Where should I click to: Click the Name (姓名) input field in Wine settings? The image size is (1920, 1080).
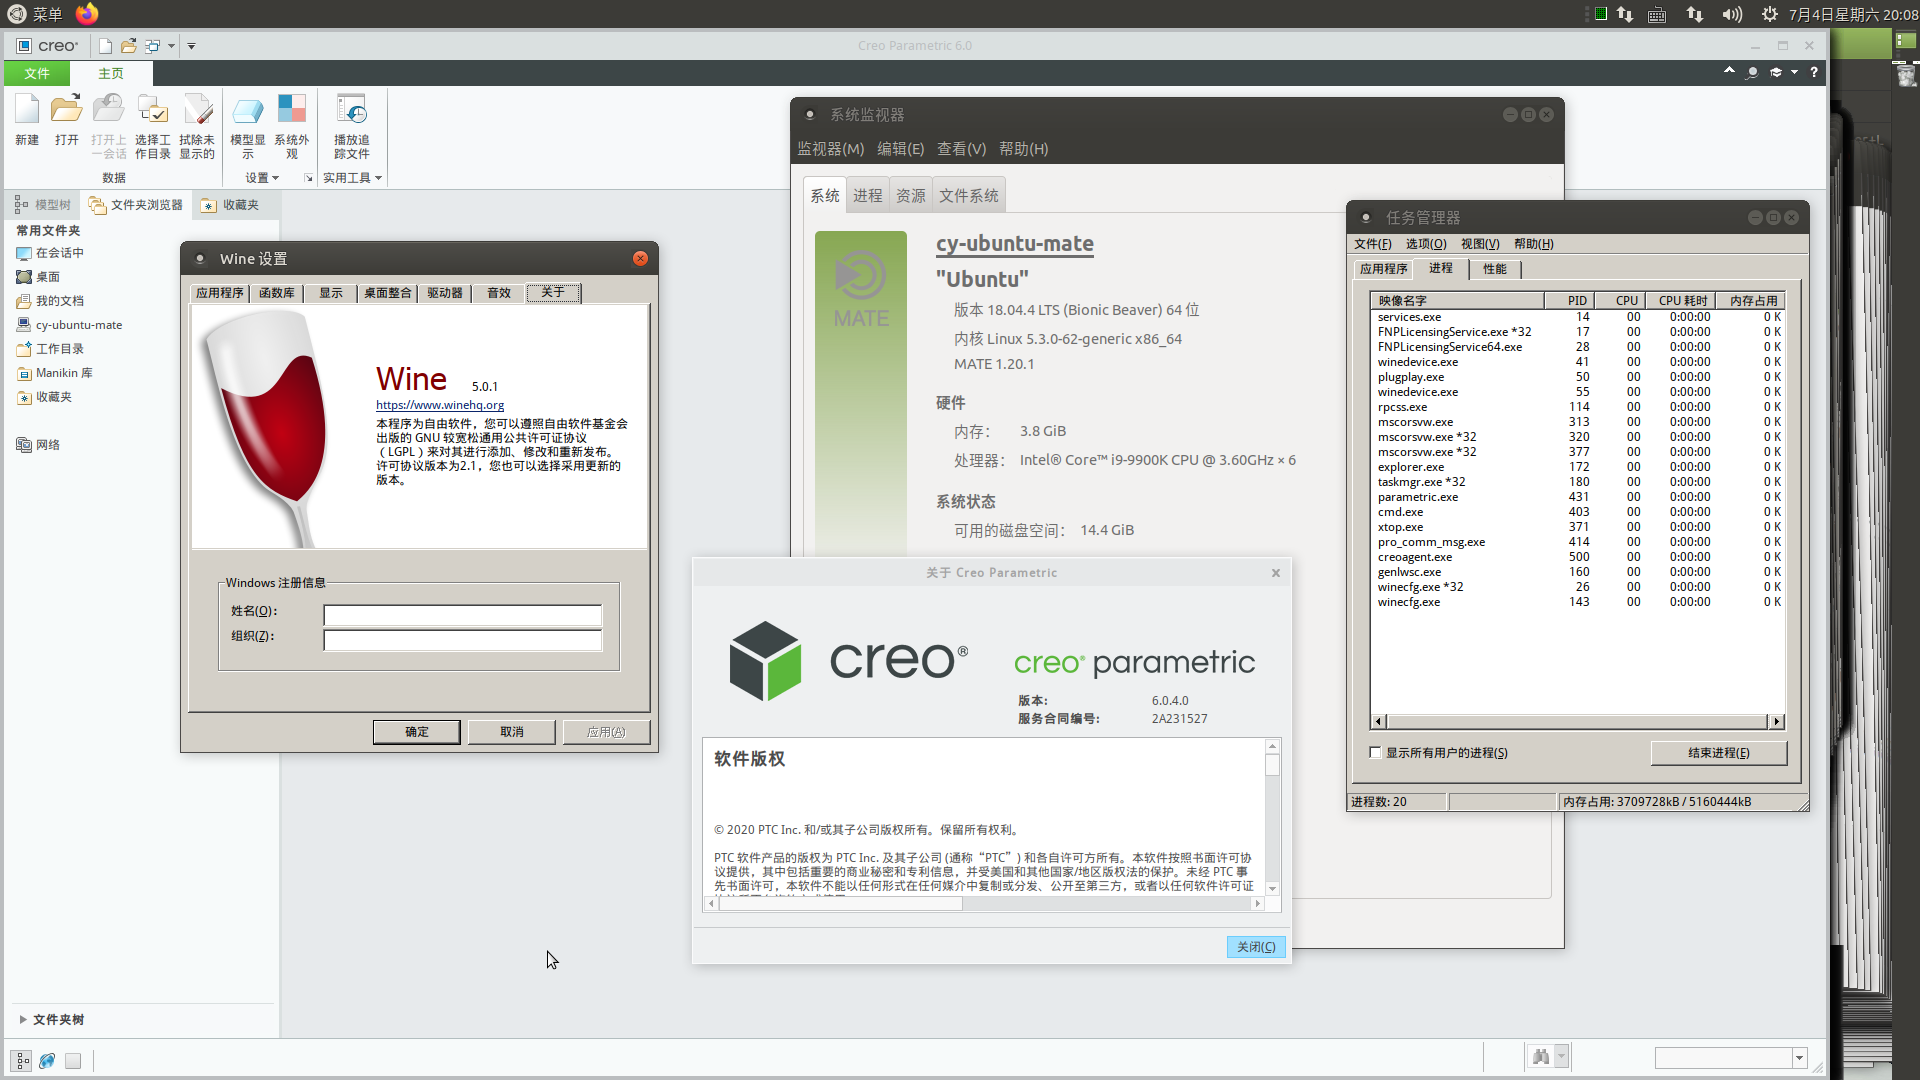point(463,615)
